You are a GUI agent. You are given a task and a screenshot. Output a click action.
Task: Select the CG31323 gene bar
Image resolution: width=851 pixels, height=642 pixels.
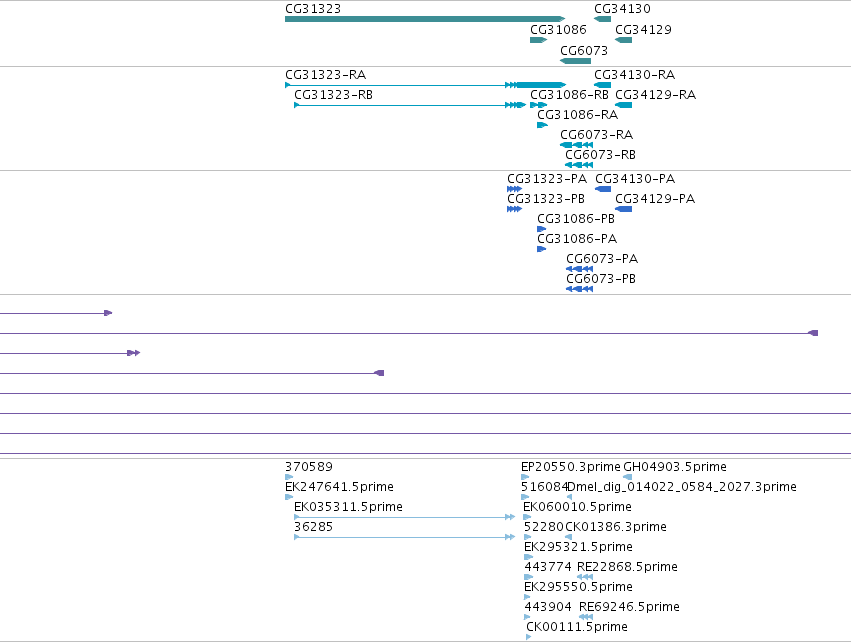pos(425,19)
